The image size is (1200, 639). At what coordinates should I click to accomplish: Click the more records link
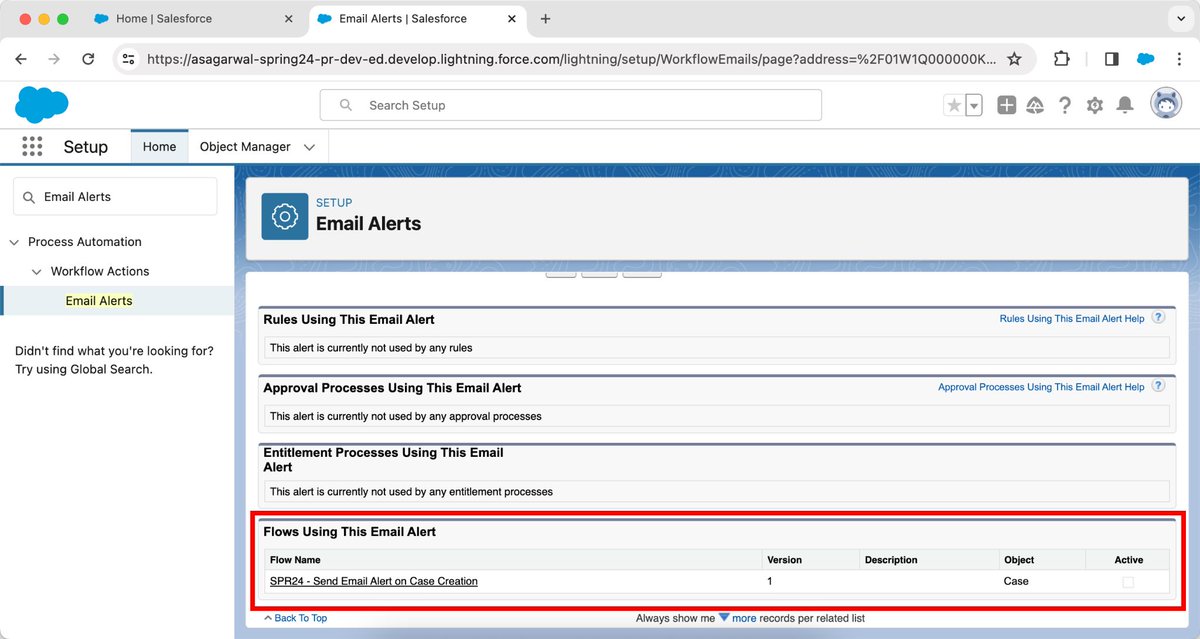(744, 618)
